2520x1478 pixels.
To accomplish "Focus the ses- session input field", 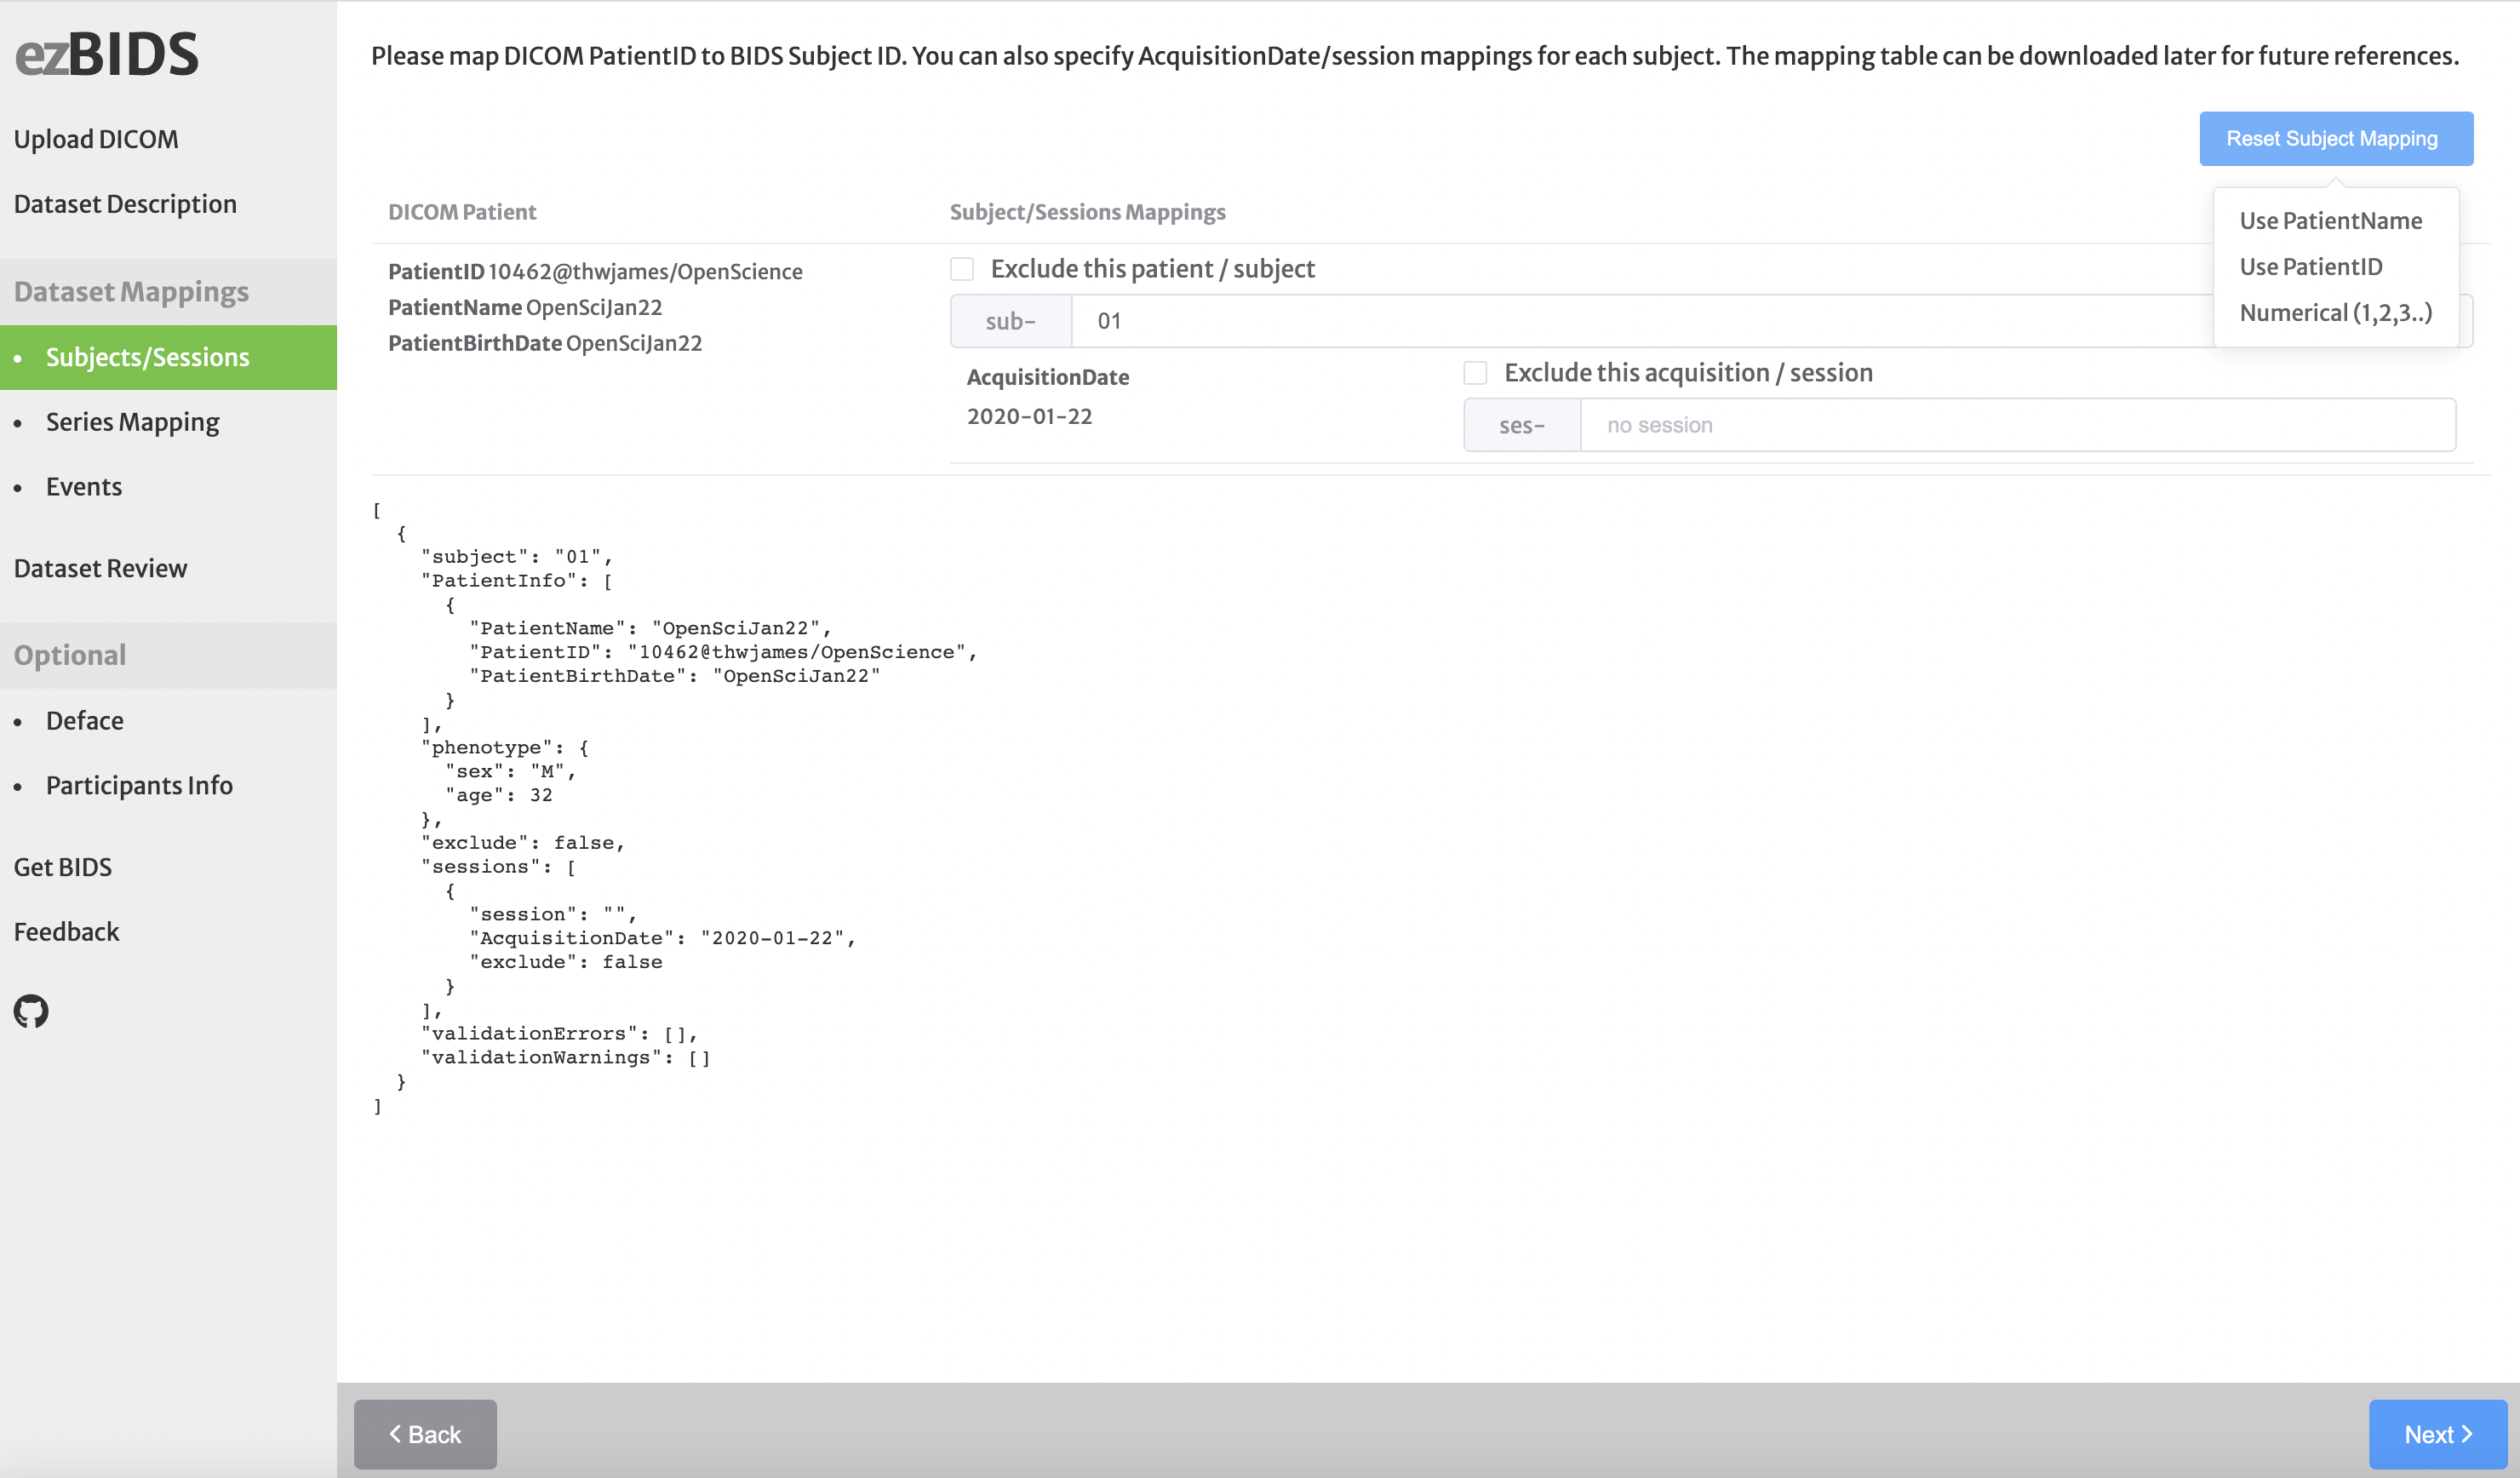I will pos(2018,425).
